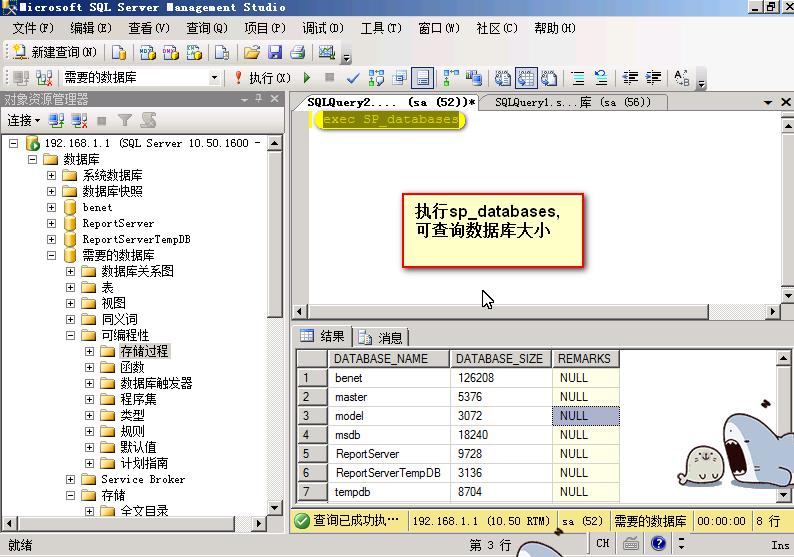Click the Disconnect icon in Object Explorer

(79, 121)
